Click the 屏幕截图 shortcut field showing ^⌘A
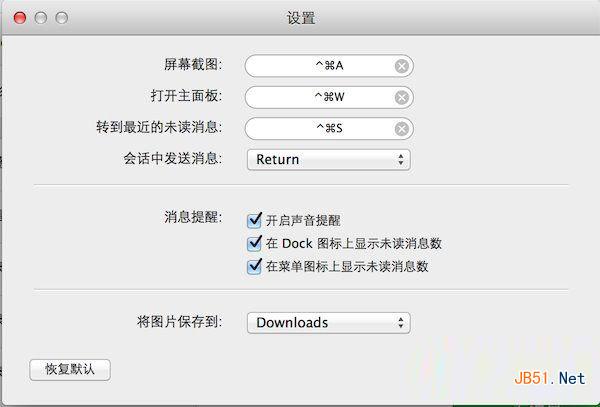600x407 pixels. pos(320,67)
